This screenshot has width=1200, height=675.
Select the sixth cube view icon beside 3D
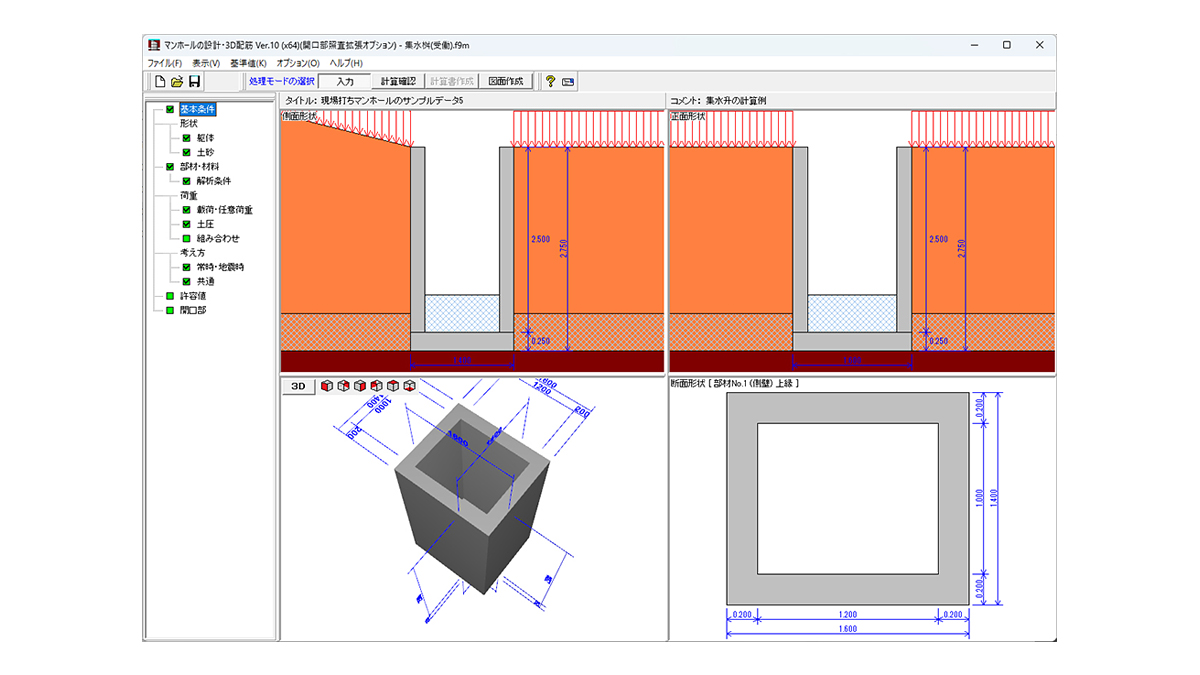pos(410,386)
